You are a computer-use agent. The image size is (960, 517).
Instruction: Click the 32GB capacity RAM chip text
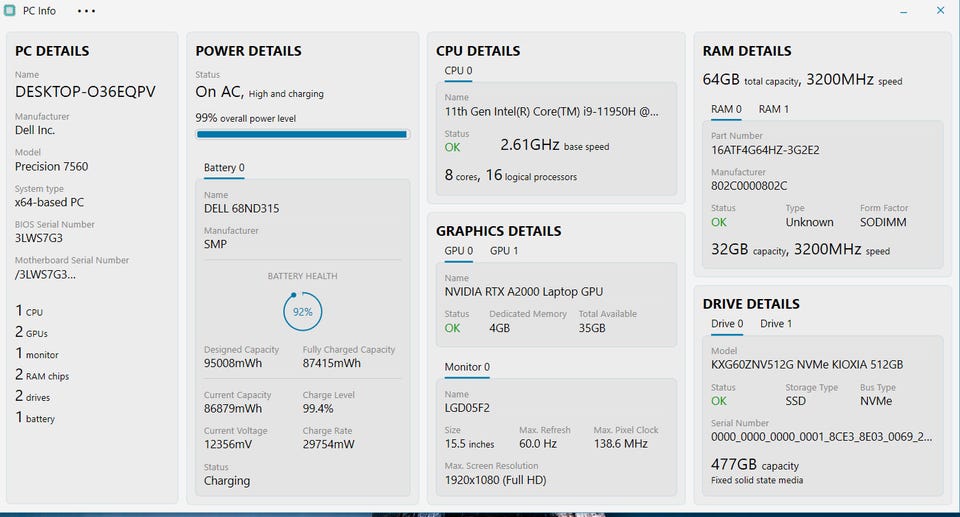pyautogui.click(x=749, y=250)
